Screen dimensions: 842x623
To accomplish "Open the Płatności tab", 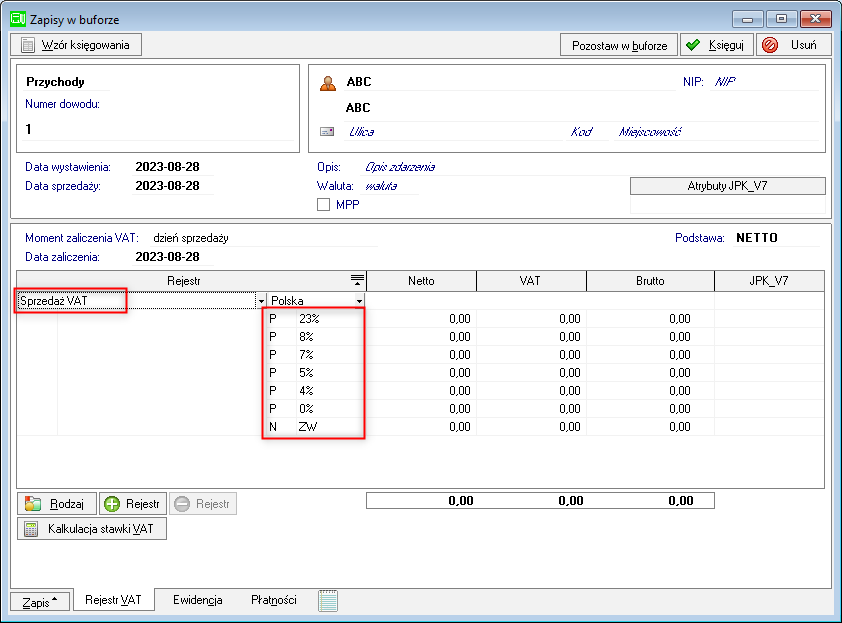I will click(274, 600).
